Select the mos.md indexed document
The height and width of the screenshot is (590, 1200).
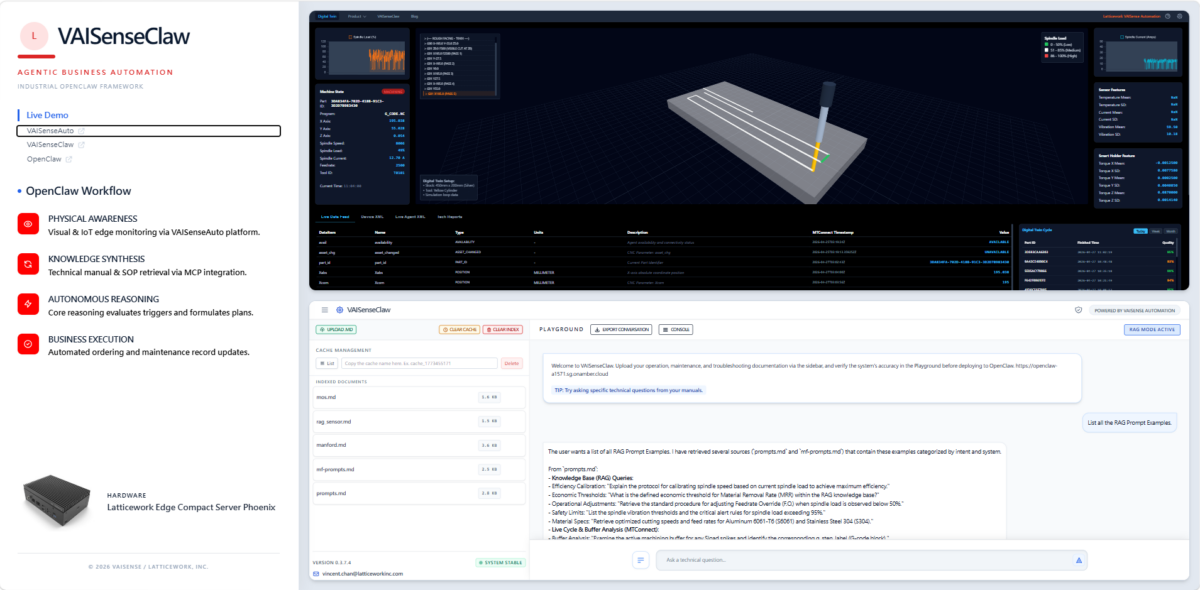[419, 397]
